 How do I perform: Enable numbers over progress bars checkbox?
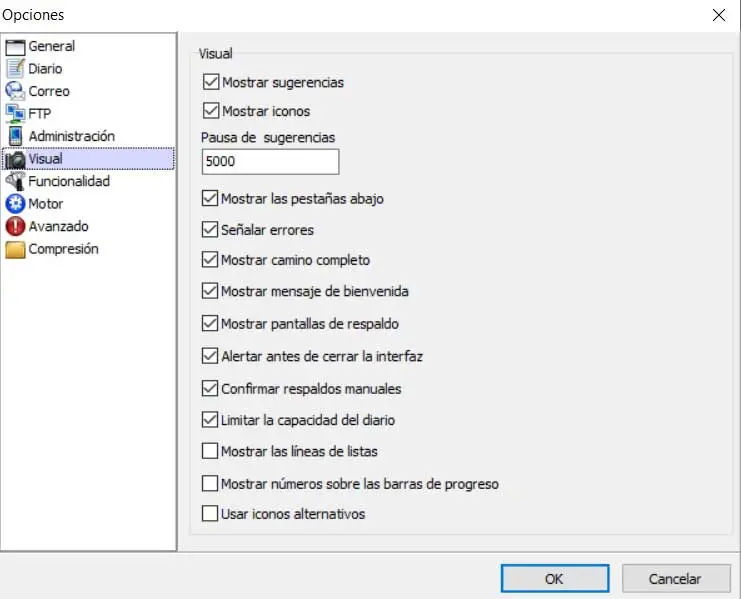(210, 484)
